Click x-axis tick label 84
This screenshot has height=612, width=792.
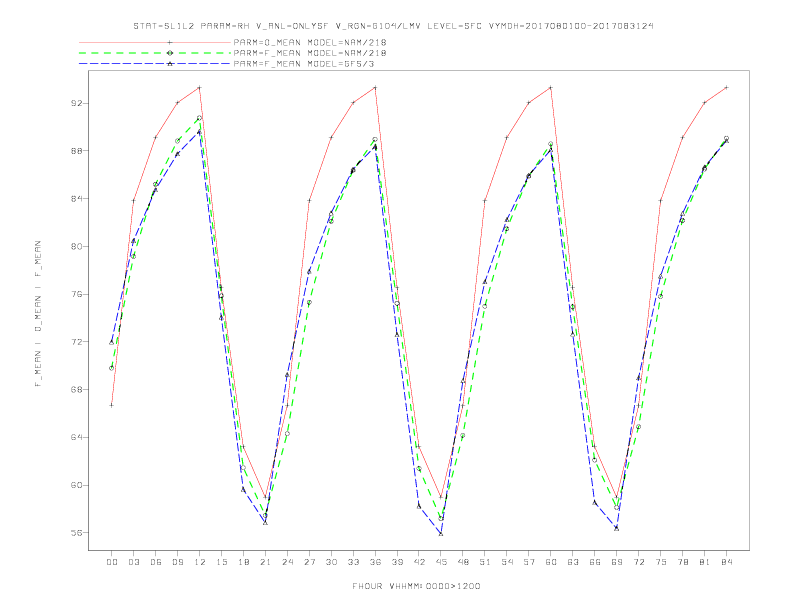tap(726, 562)
